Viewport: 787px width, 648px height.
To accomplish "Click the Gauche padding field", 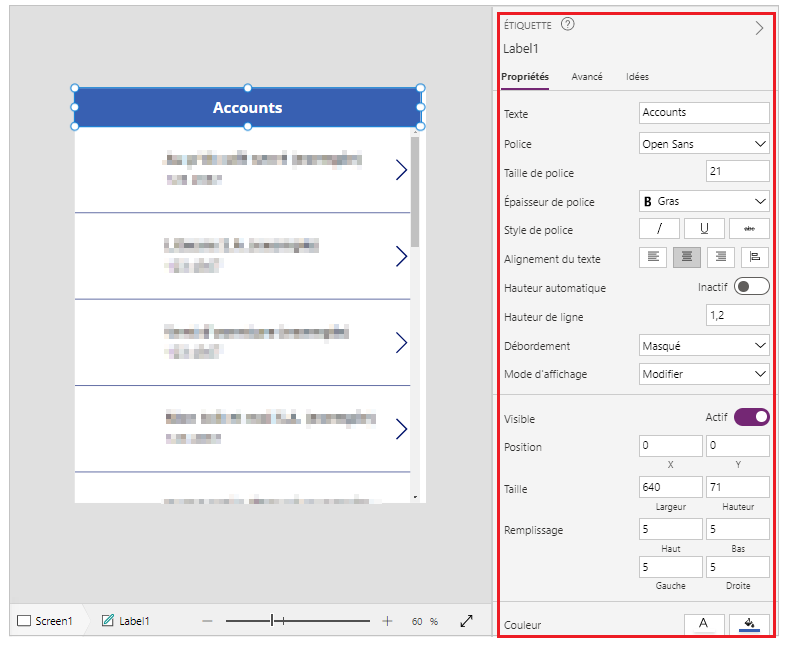I will [x=671, y=567].
